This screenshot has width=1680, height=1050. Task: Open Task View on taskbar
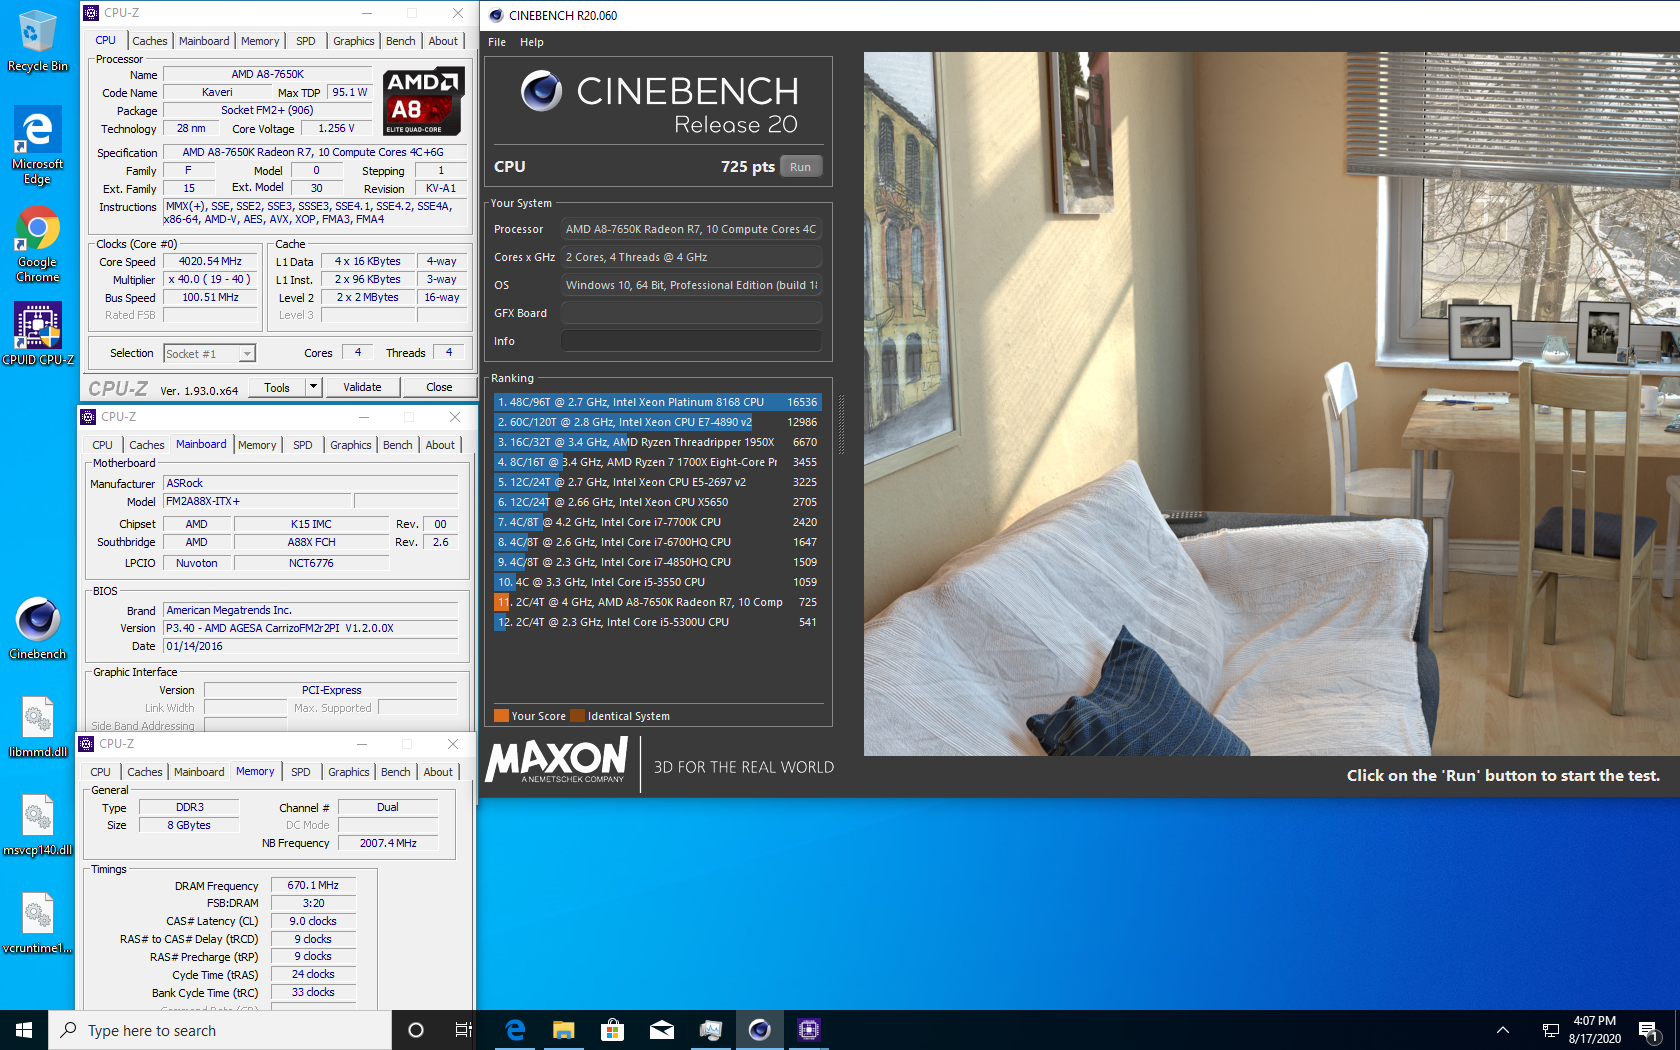[463, 1030]
